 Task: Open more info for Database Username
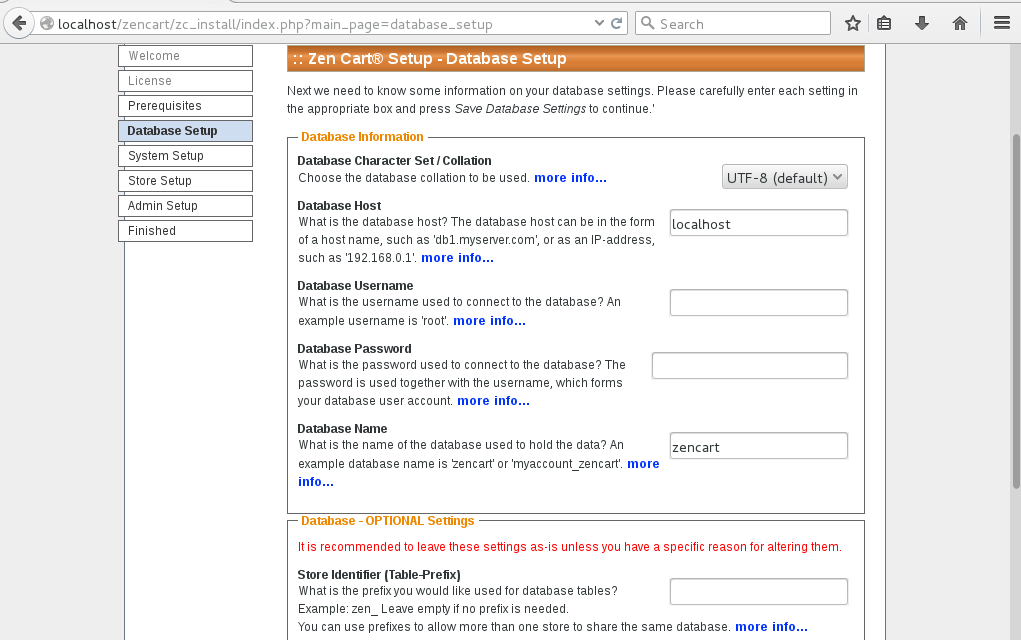tap(489, 321)
